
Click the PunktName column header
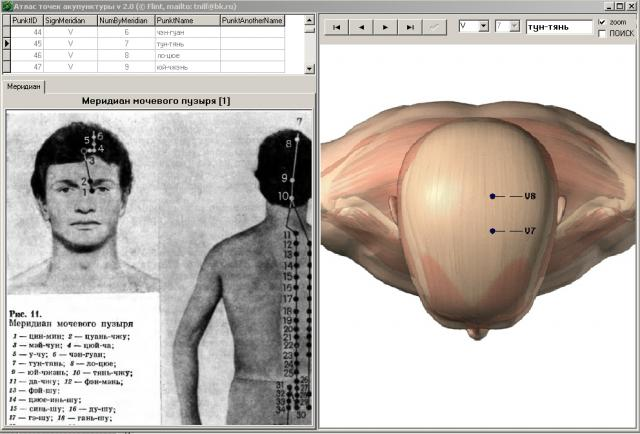coord(186,20)
